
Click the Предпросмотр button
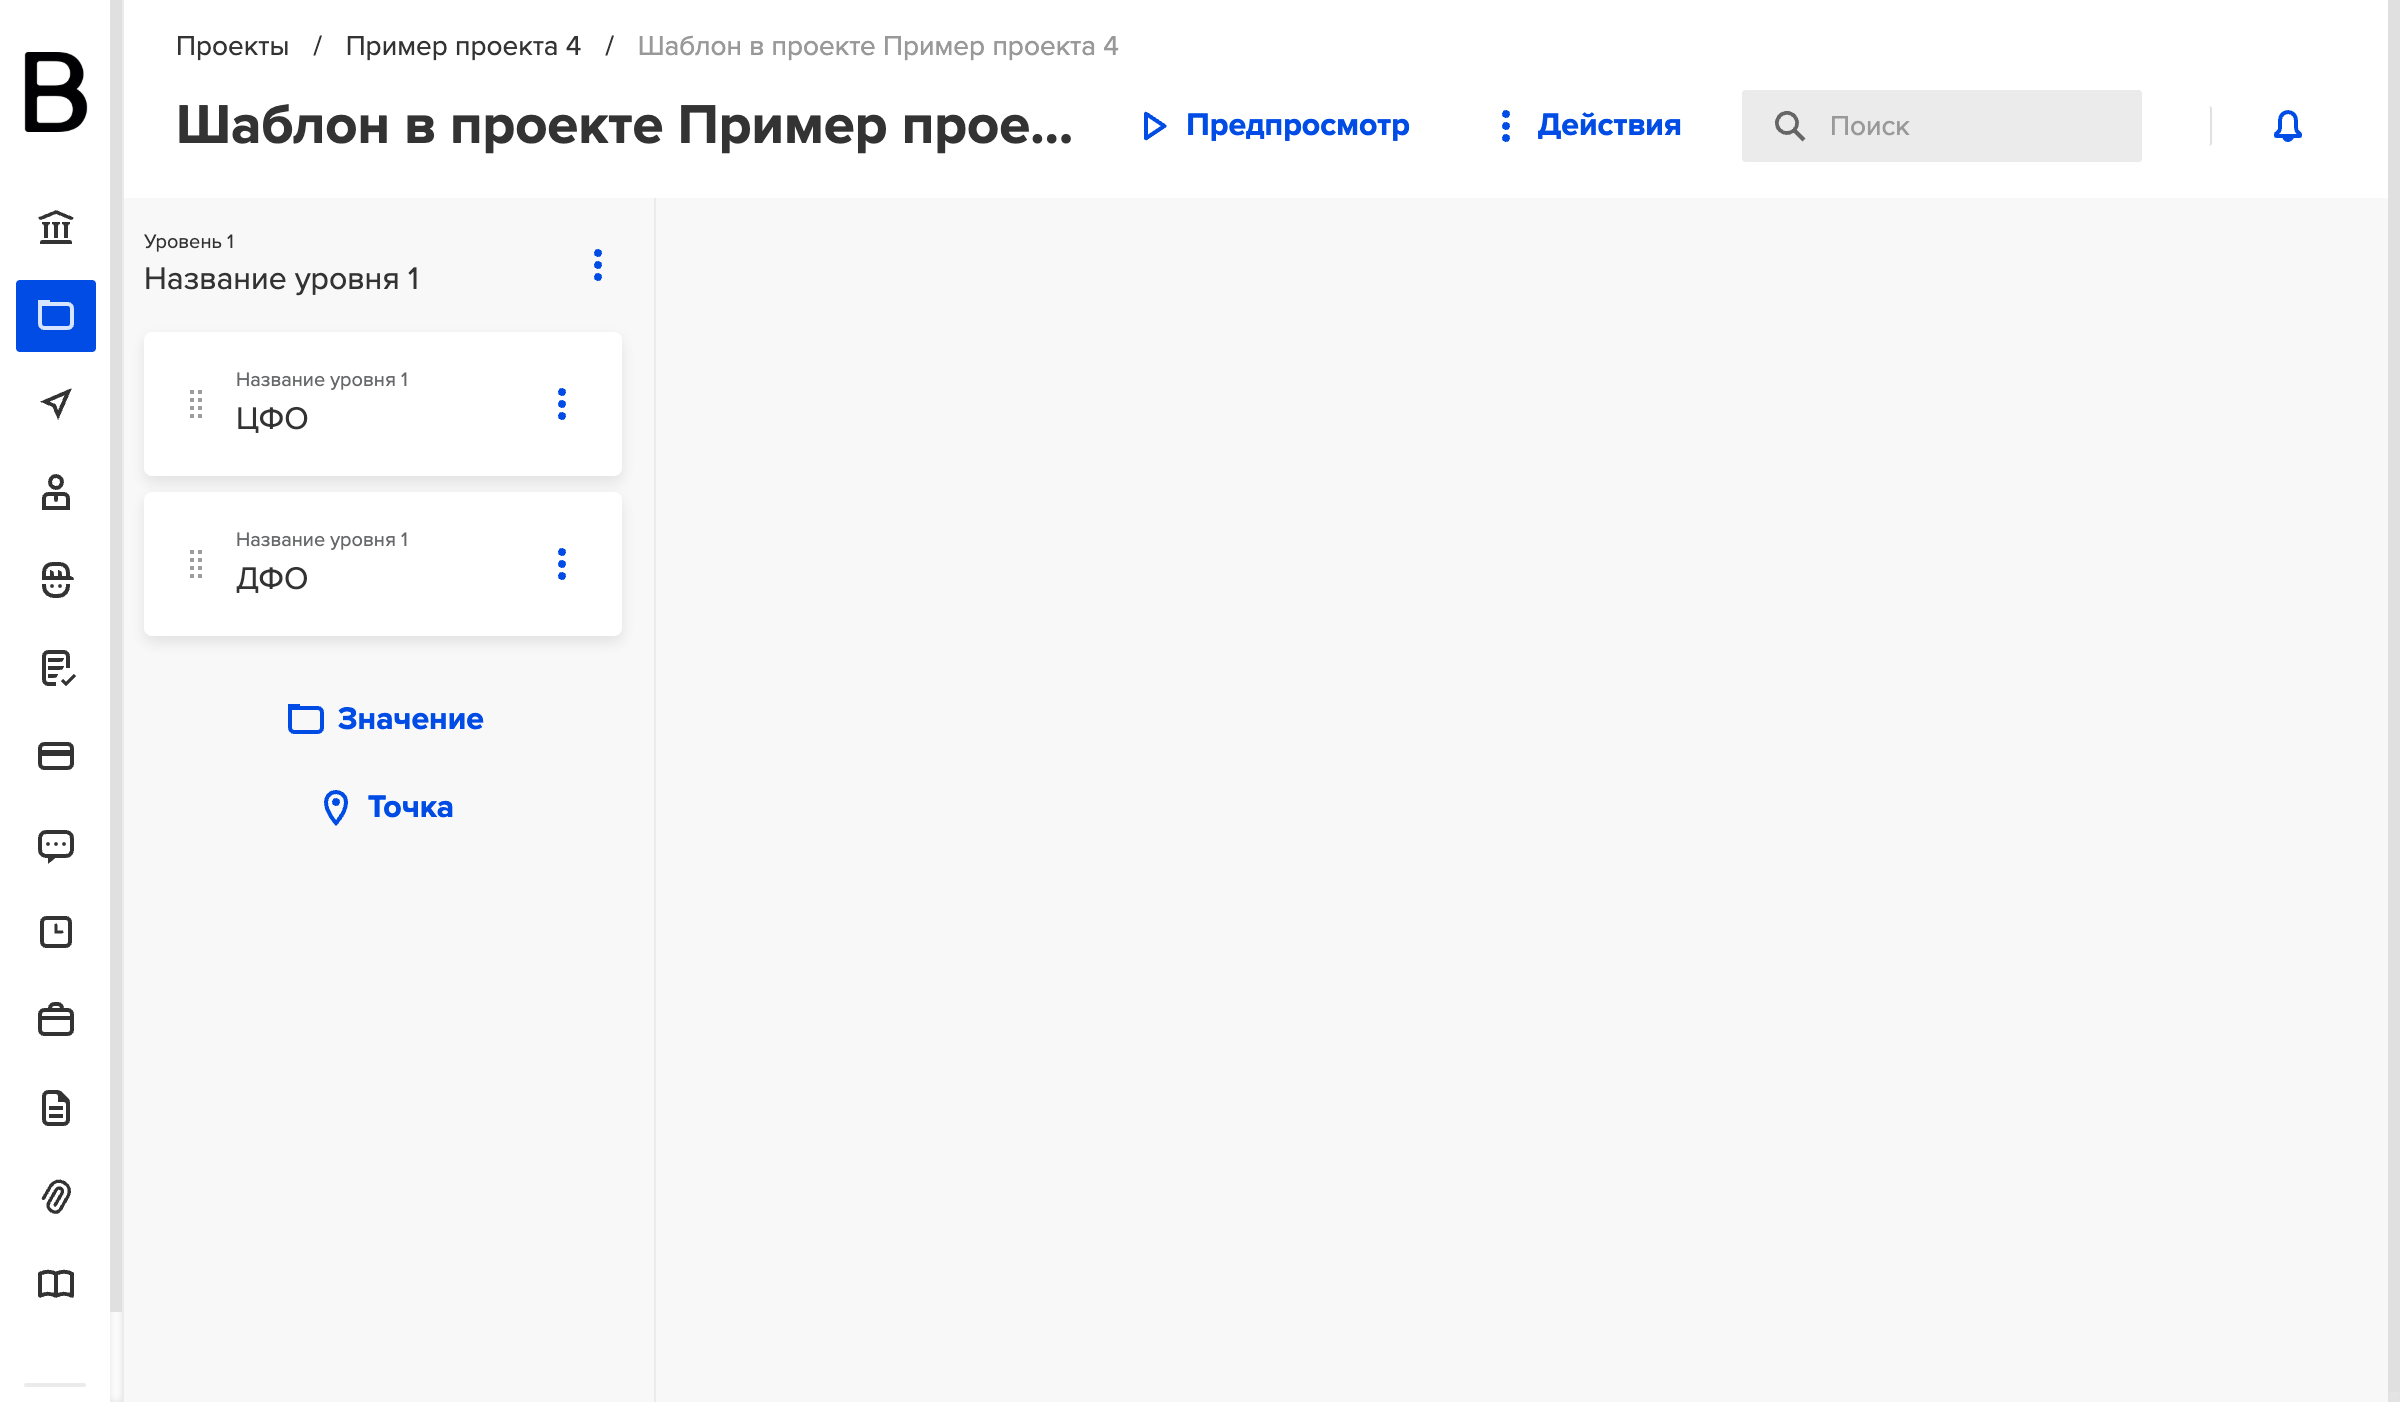coord(1276,125)
